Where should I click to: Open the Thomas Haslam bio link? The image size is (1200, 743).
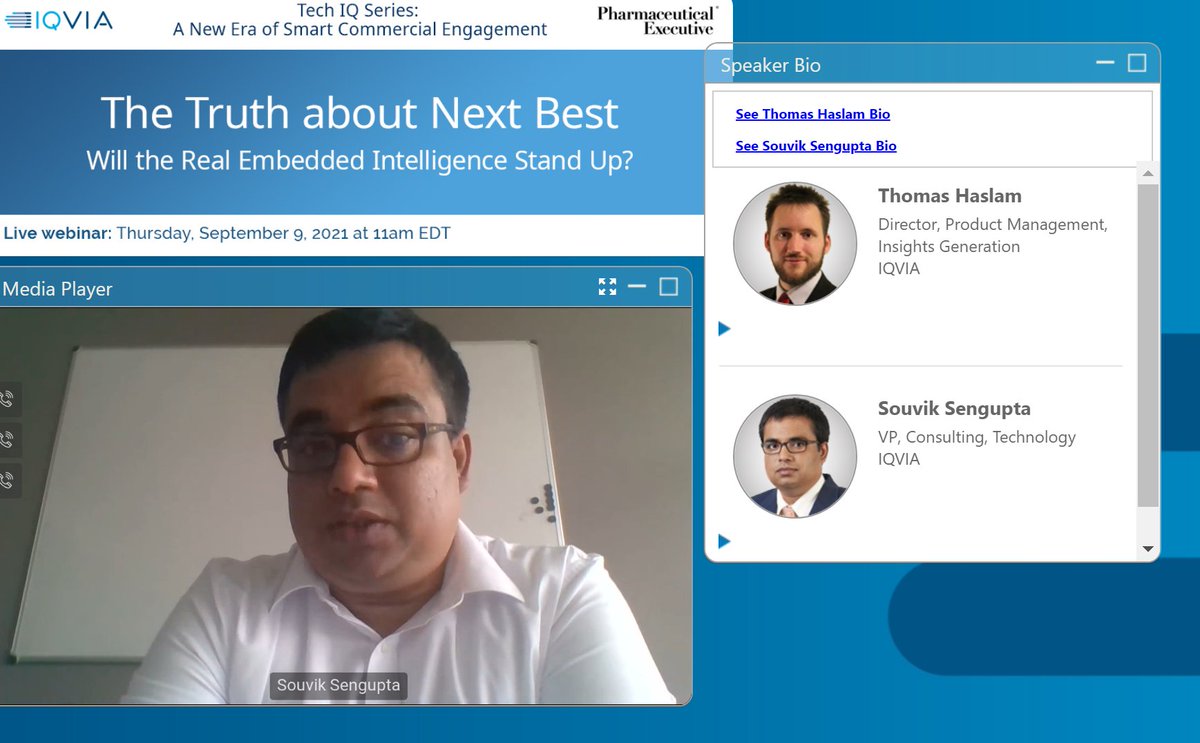pos(813,114)
